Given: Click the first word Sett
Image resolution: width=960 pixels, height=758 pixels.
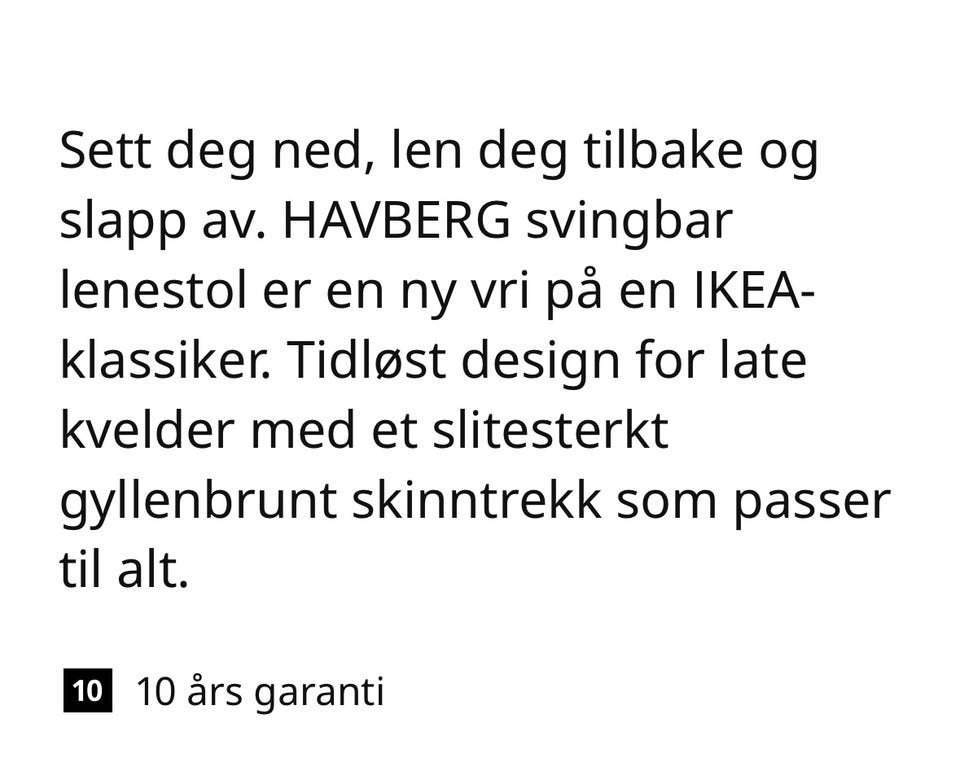Looking at the screenshot, I should click(x=105, y=151).
